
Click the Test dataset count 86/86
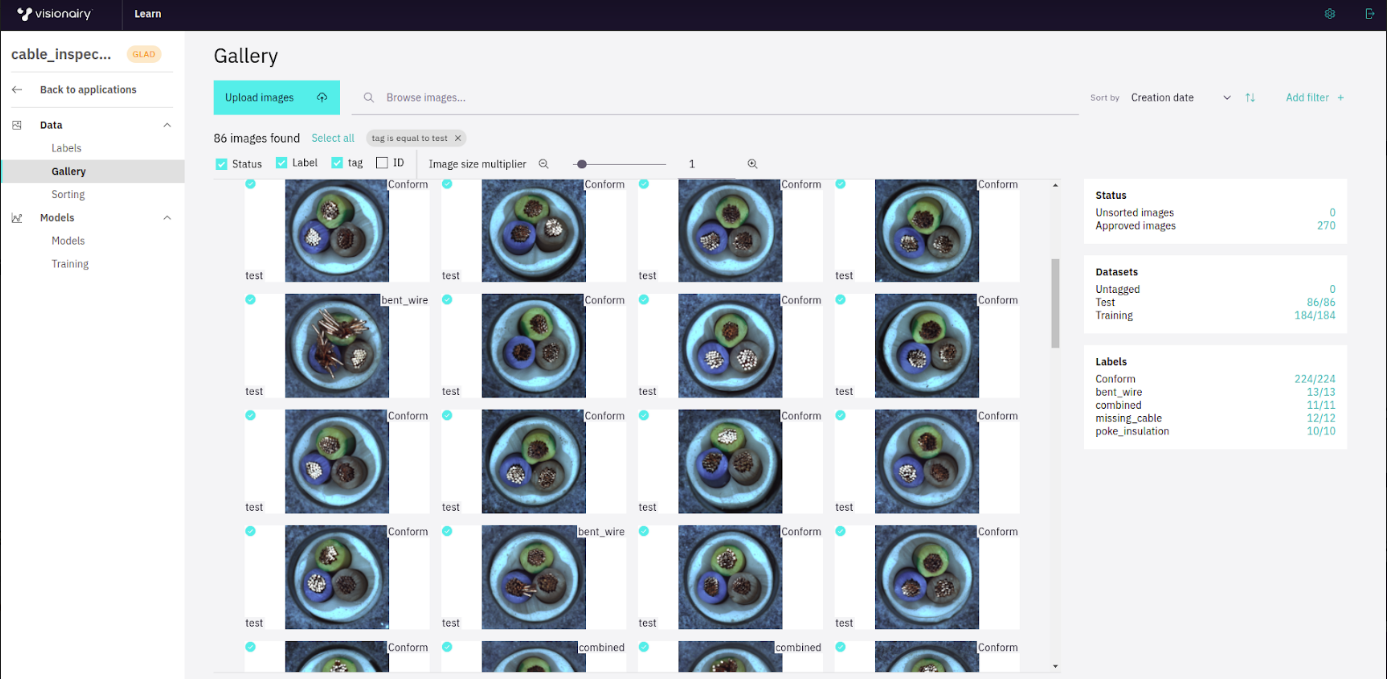(1321, 302)
